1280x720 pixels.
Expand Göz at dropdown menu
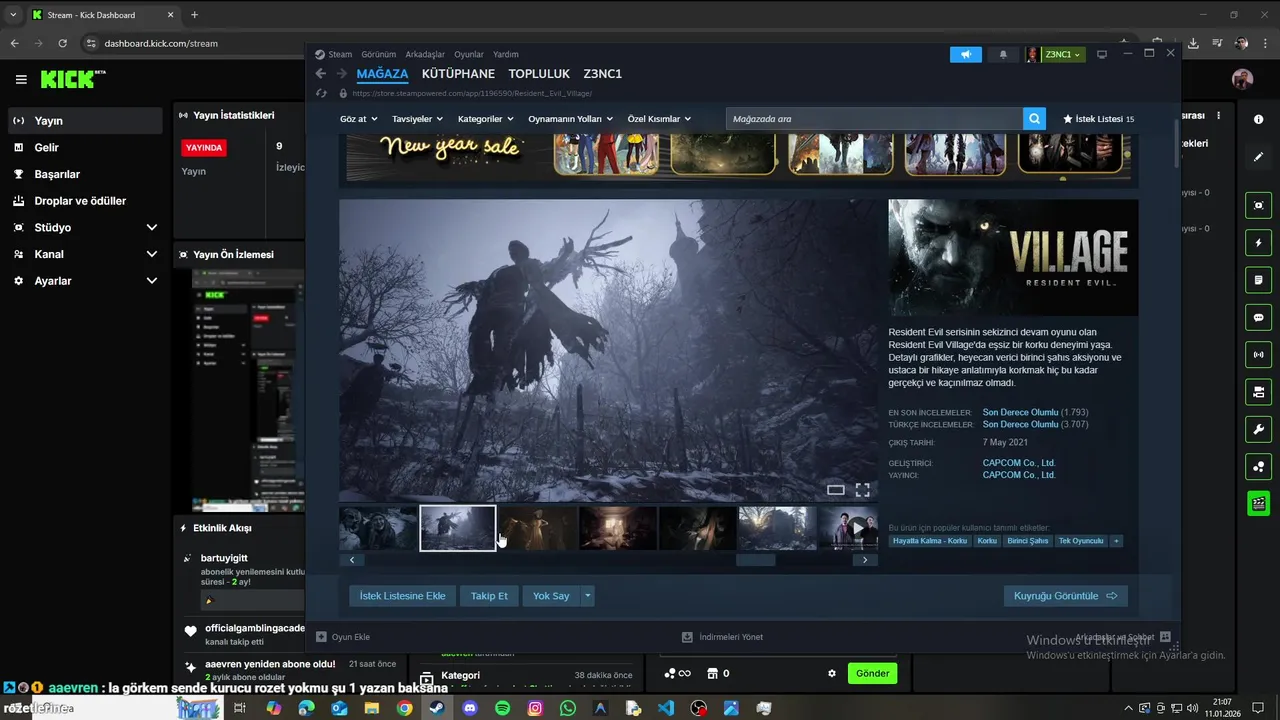[x=359, y=119]
